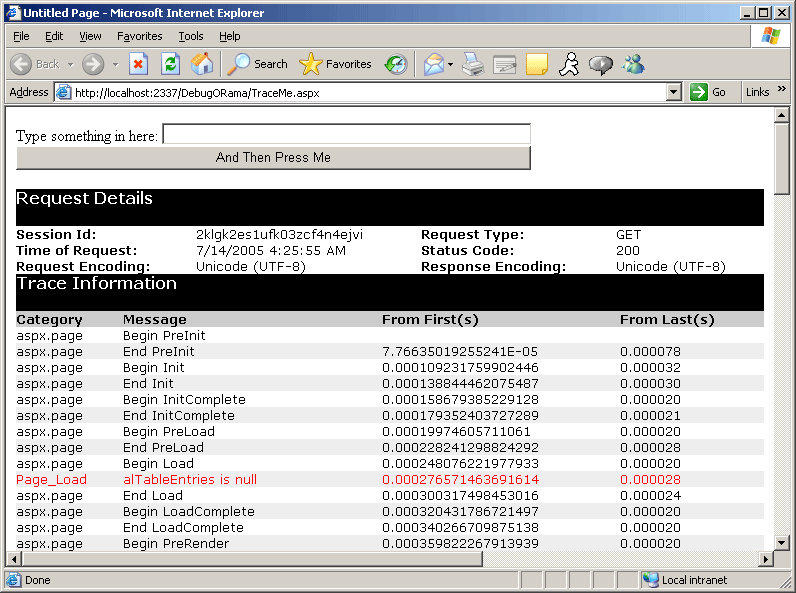Open the Favorites star button
Screen dimensions: 796x593
tap(336, 64)
